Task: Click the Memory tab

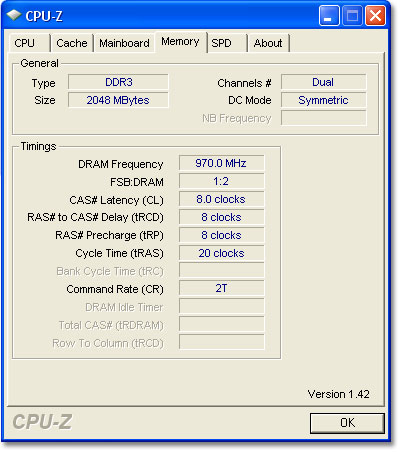Action: point(180,42)
